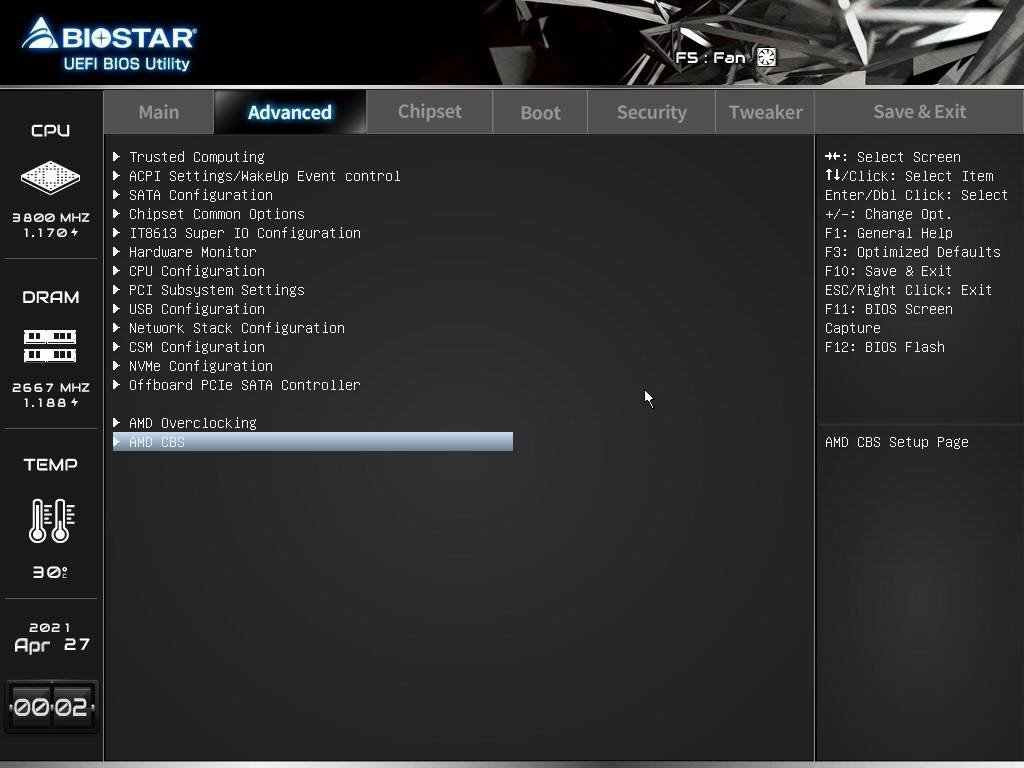Open the Tweaker tab
This screenshot has width=1024, height=768.
765,111
